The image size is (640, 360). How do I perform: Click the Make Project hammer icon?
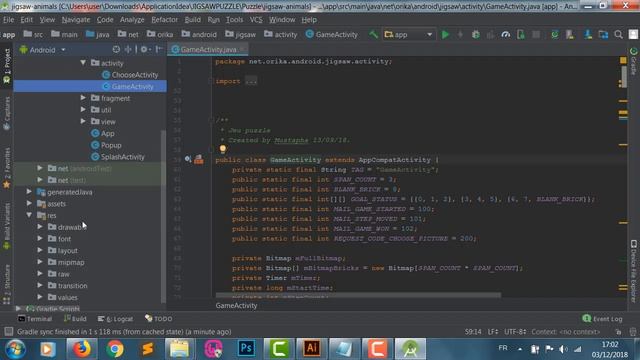pyautogui.click(x=373, y=35)
